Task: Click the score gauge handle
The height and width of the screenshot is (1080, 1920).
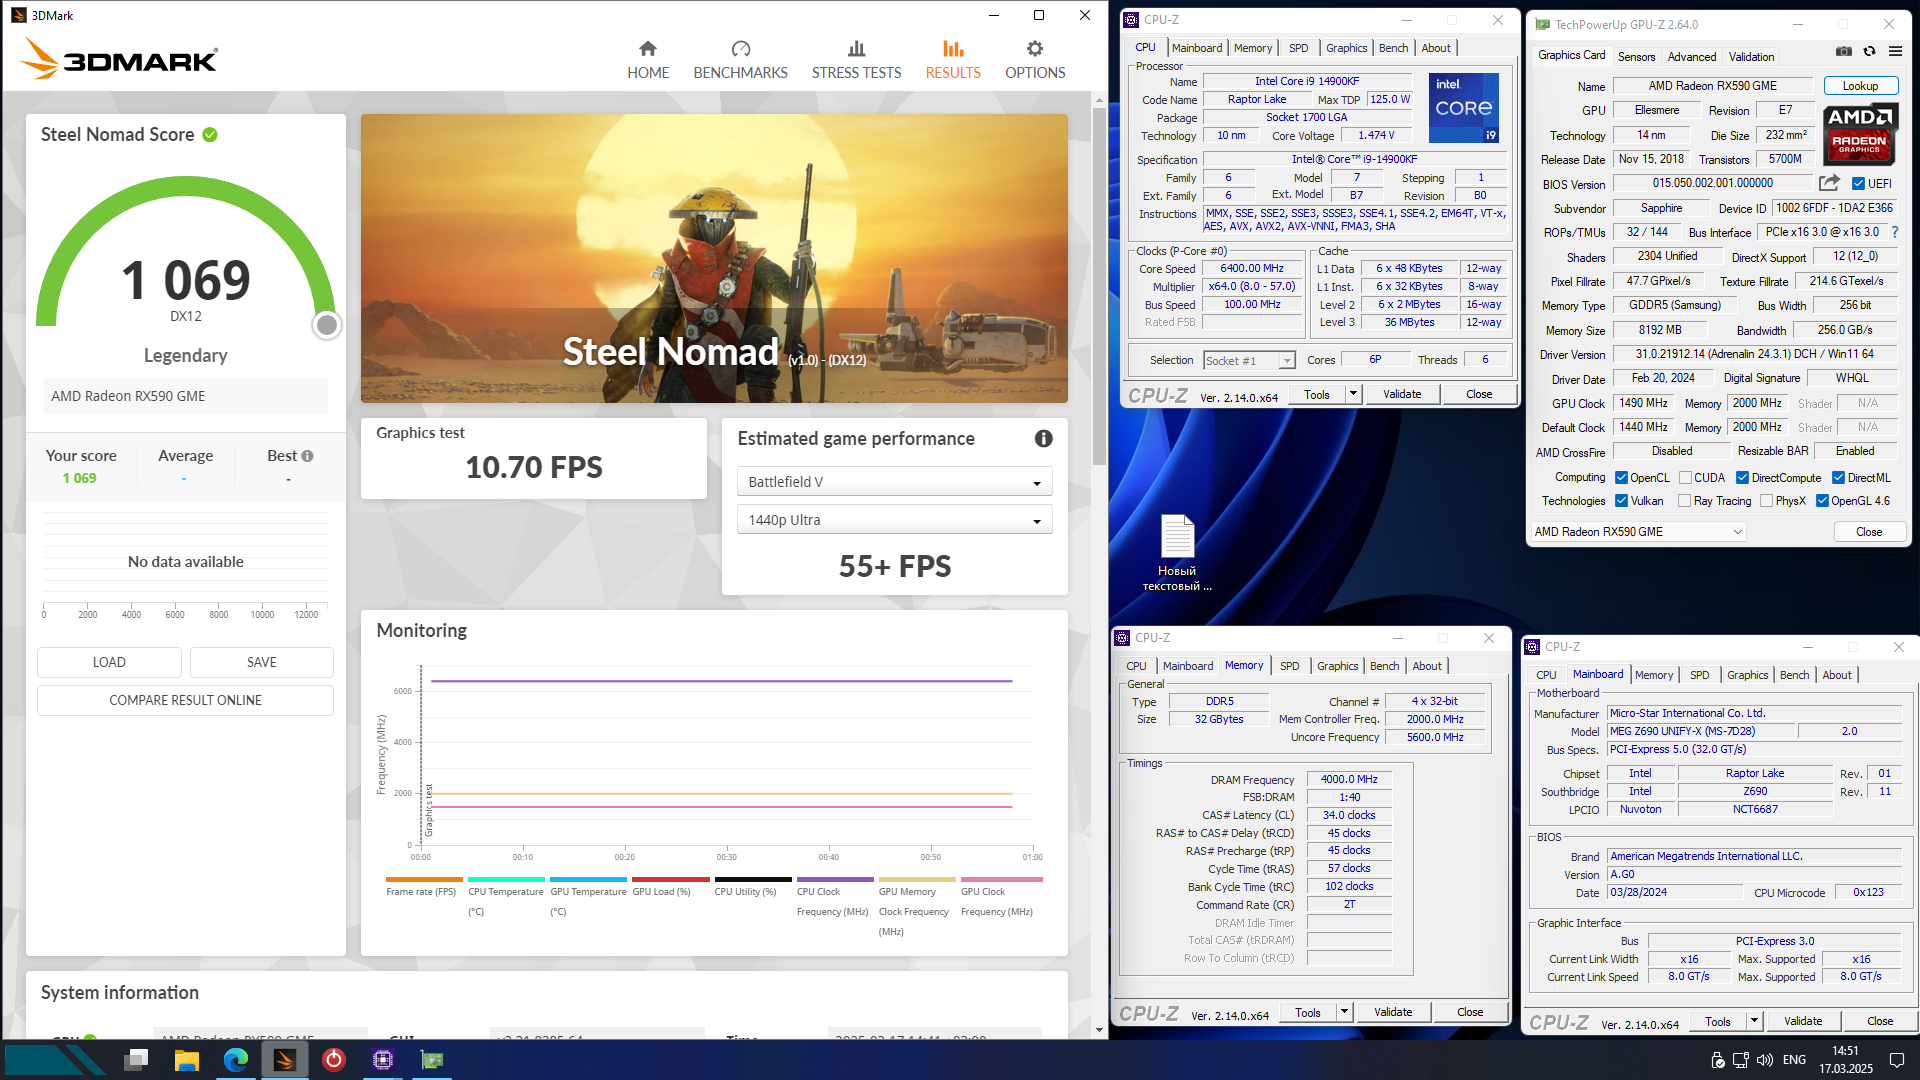Action: coord(326,325)
